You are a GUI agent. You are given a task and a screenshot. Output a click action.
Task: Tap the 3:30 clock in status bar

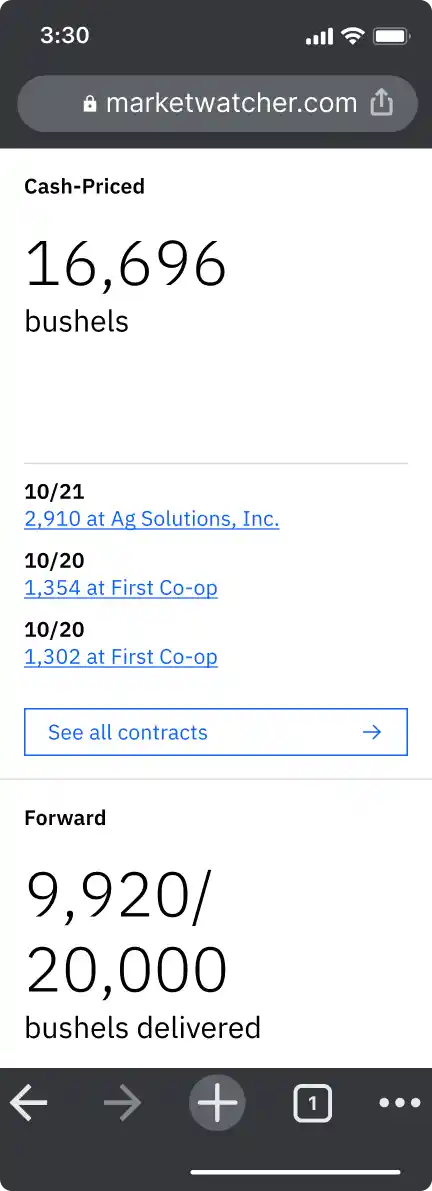coord(65,36)
